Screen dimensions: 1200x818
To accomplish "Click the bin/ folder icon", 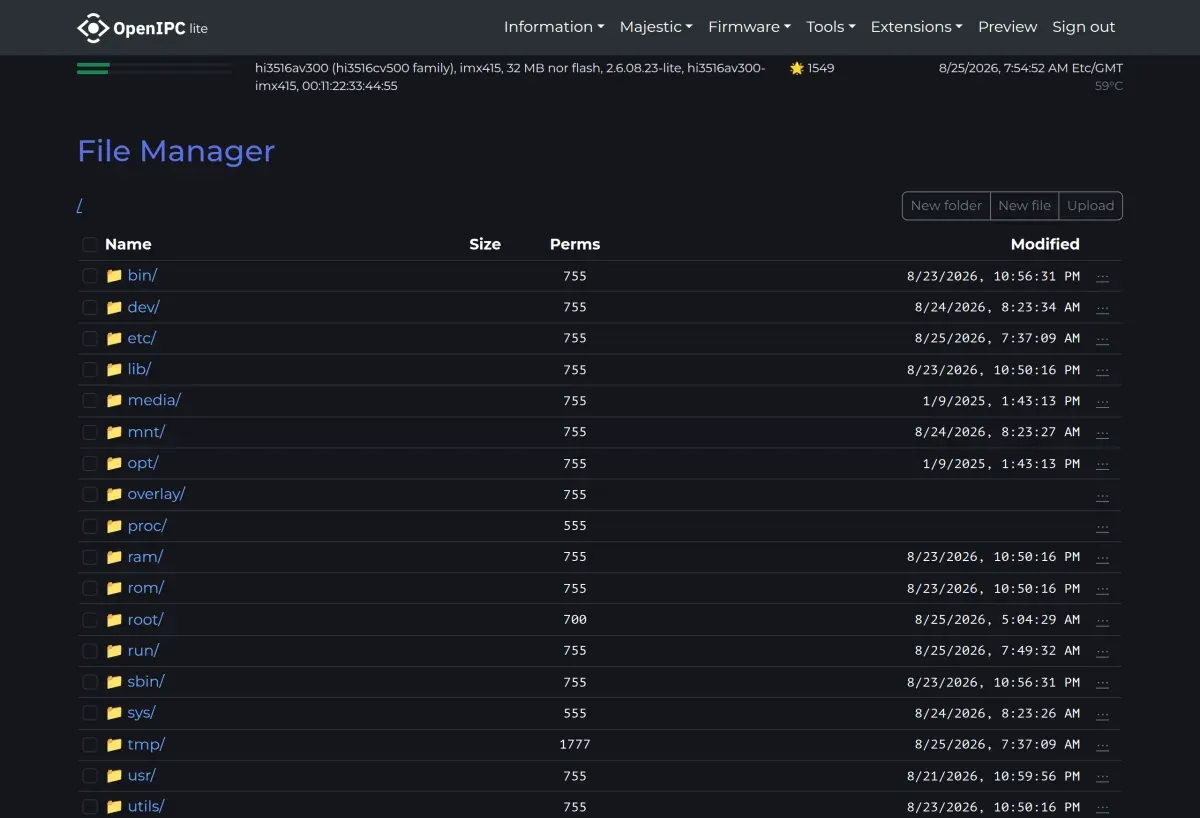I will (114, 275).
